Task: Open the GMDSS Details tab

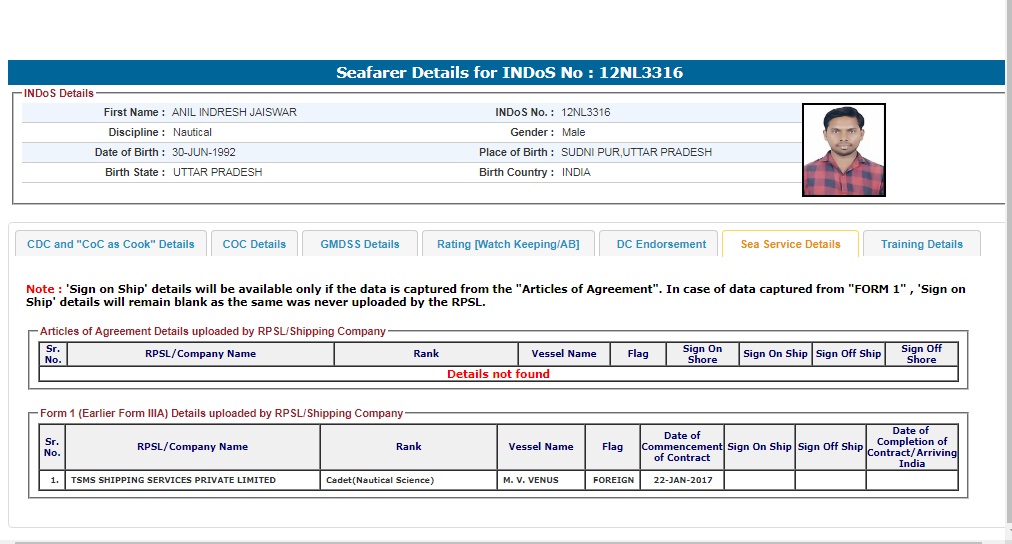Action: 360,244
